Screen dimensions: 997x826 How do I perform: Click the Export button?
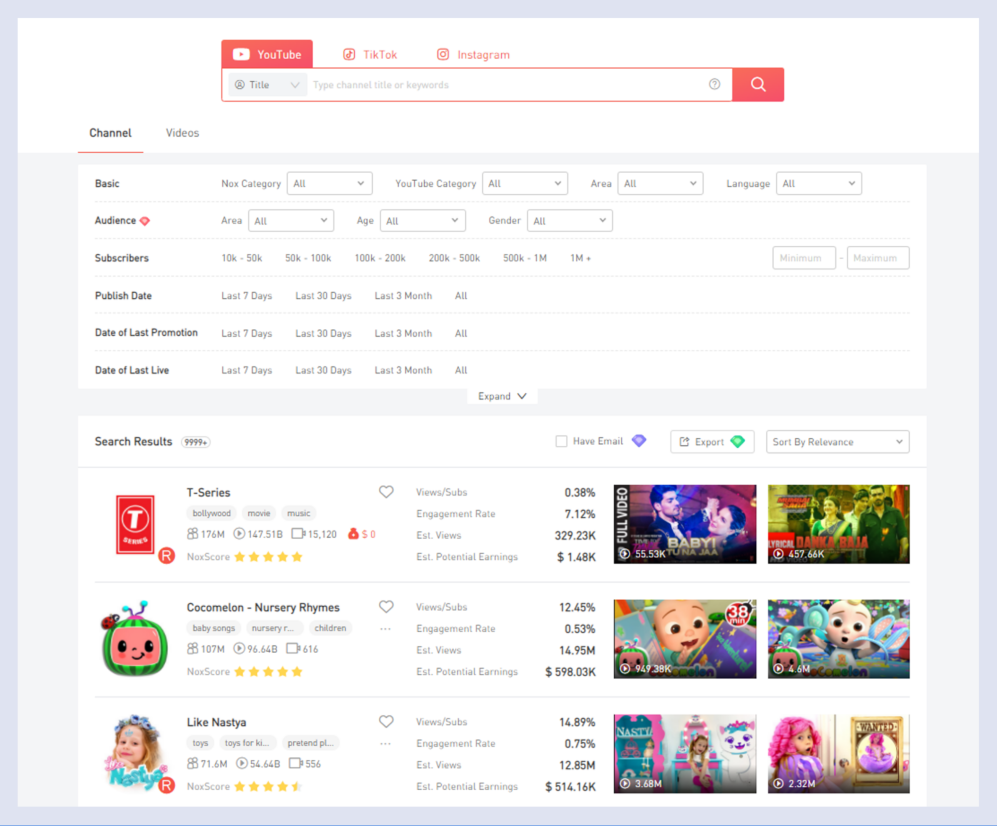click(712, 442)
